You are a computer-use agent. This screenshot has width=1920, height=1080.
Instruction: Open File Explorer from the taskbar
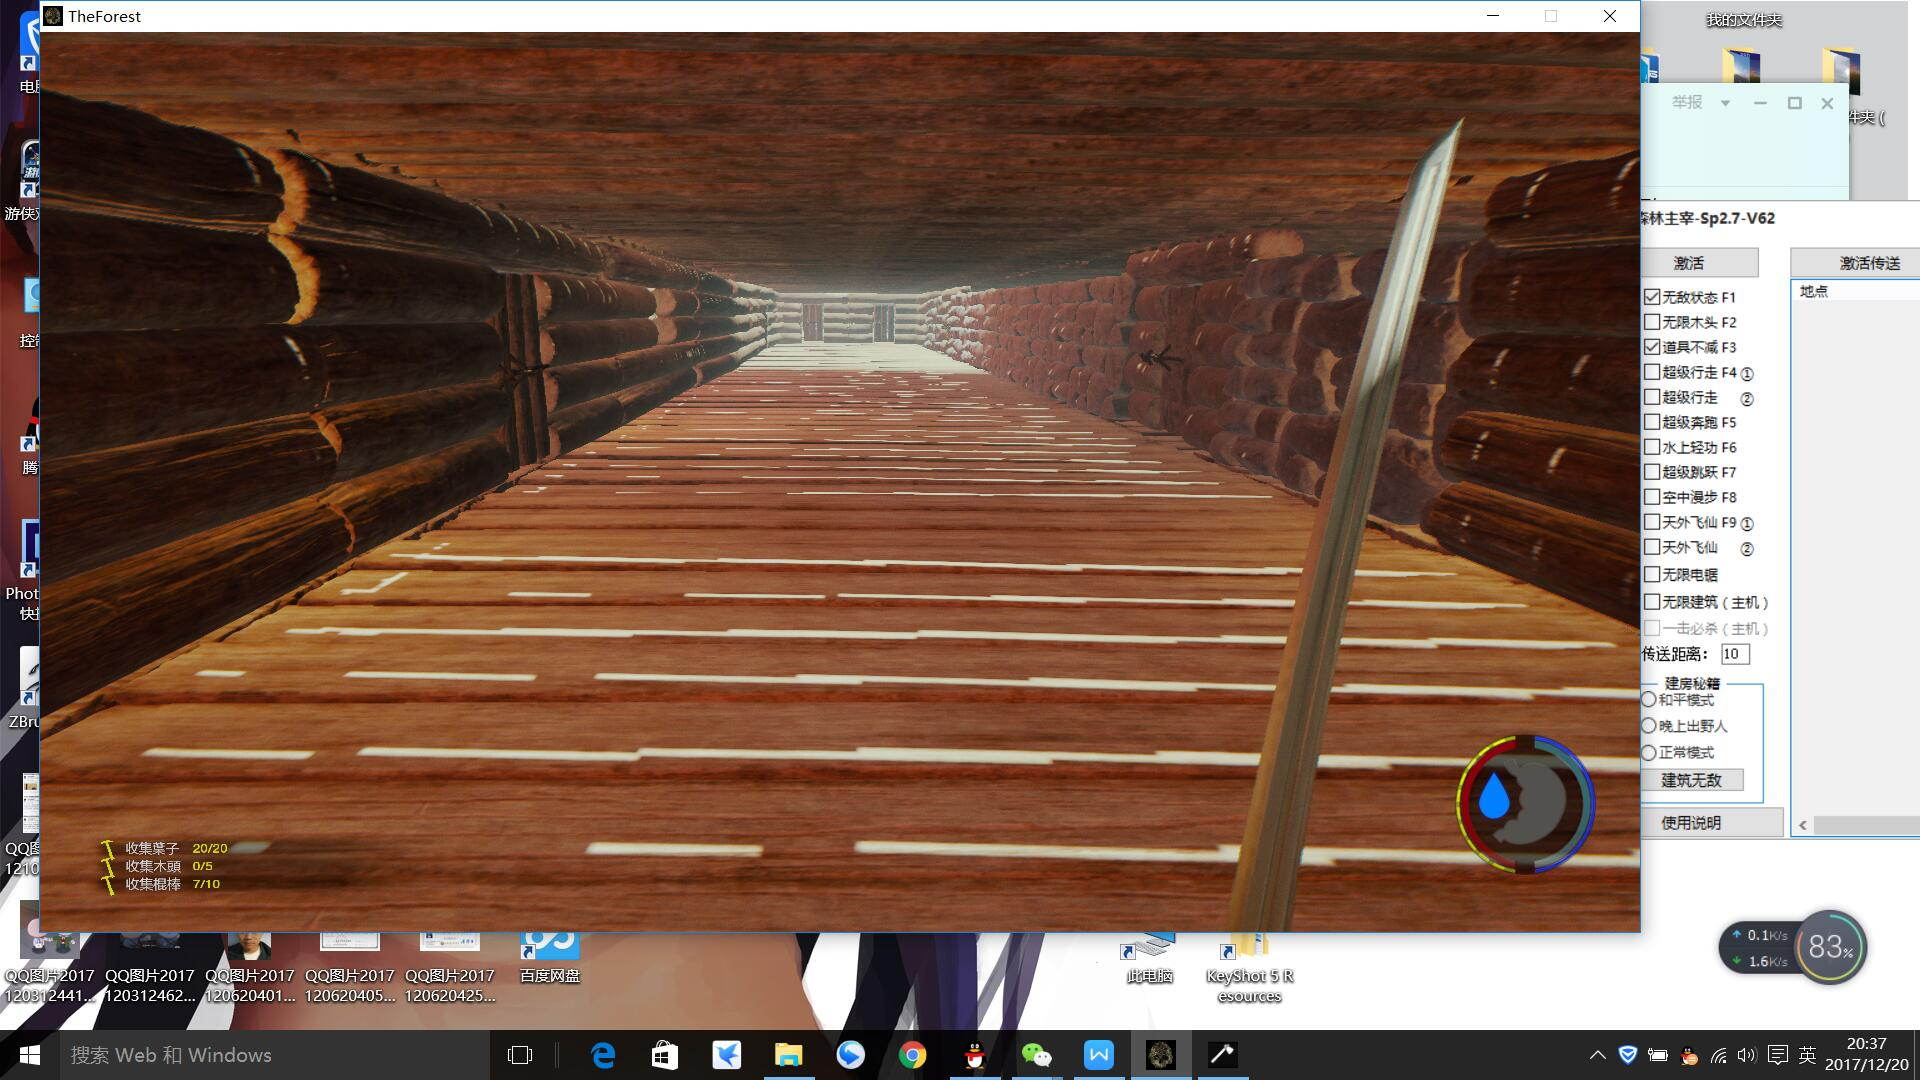pos(789,1055)
